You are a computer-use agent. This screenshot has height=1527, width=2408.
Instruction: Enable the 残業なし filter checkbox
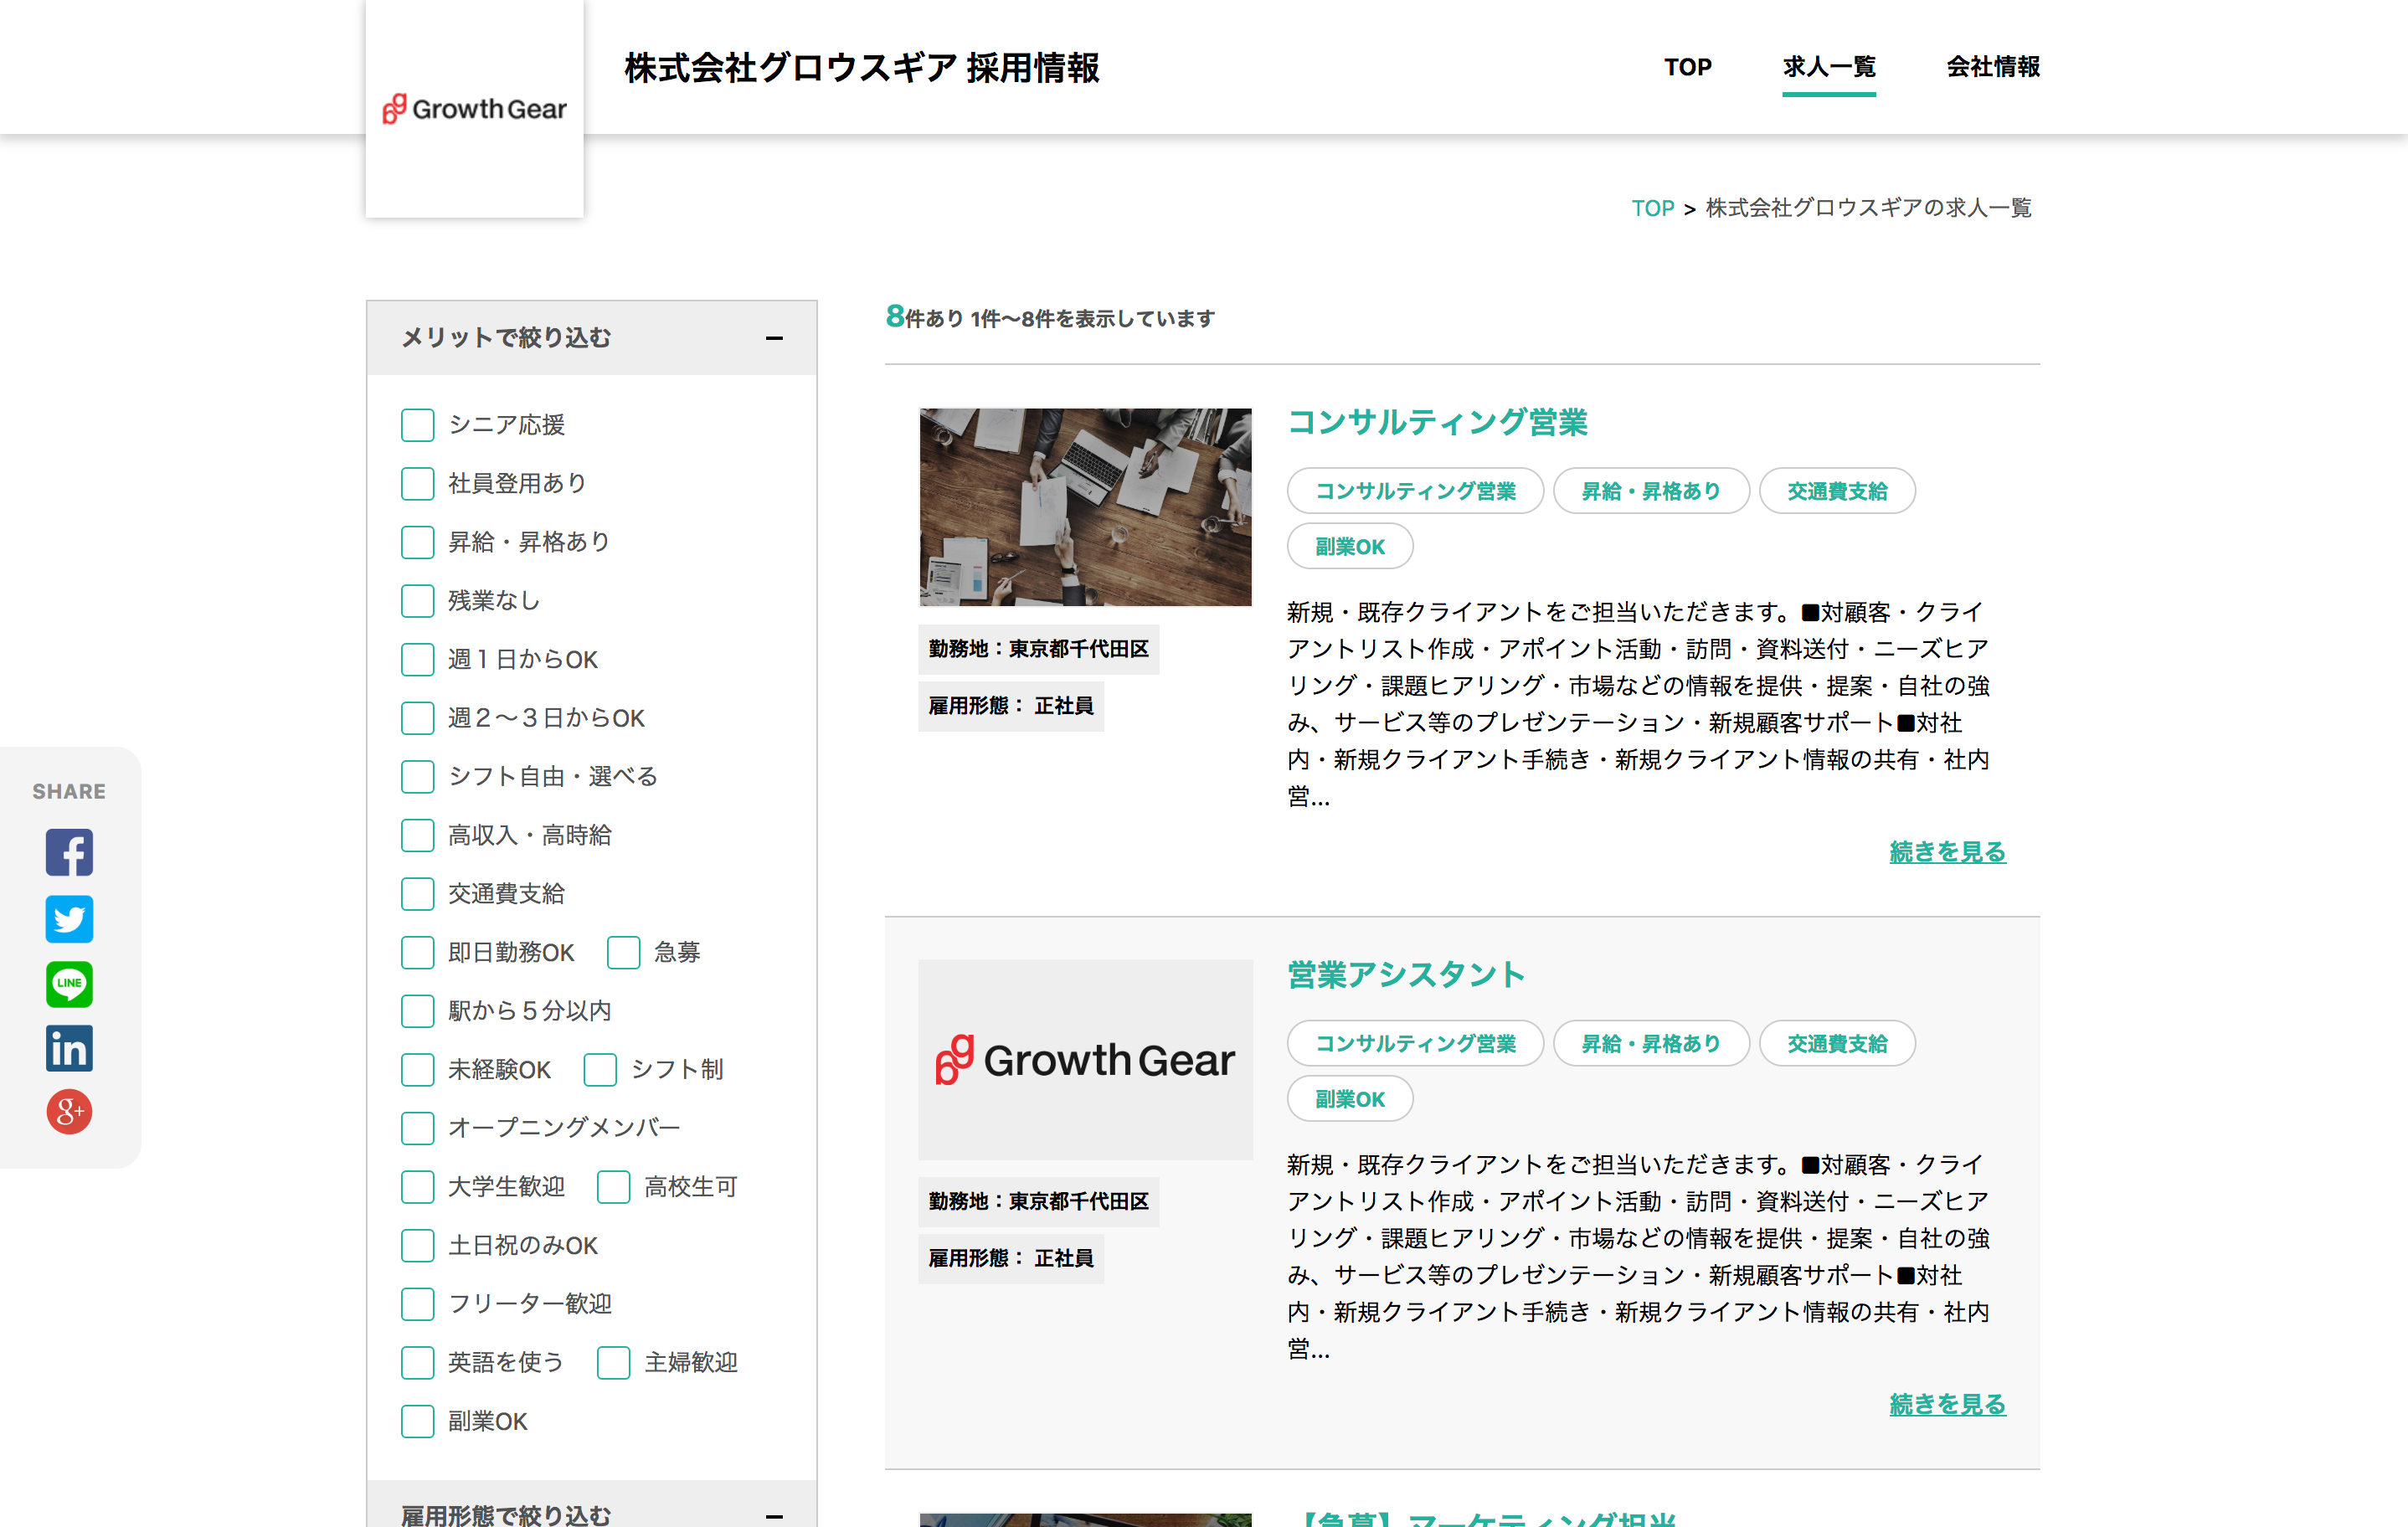(417, 601)
